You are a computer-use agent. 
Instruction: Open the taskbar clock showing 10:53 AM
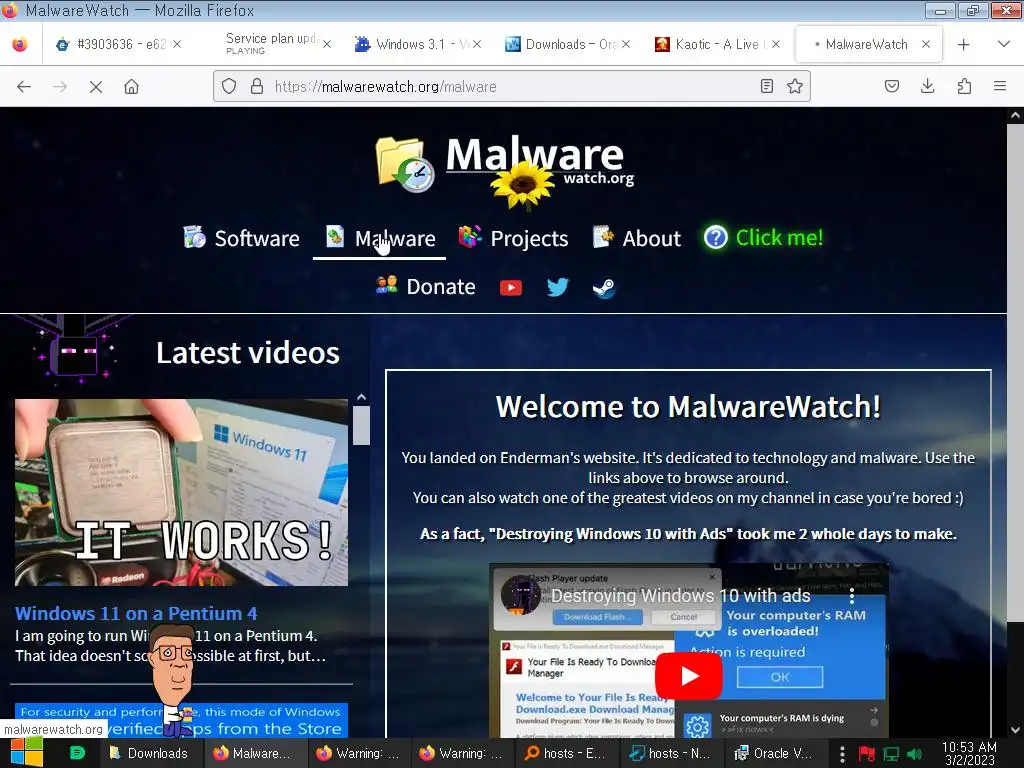pos(969,754)
